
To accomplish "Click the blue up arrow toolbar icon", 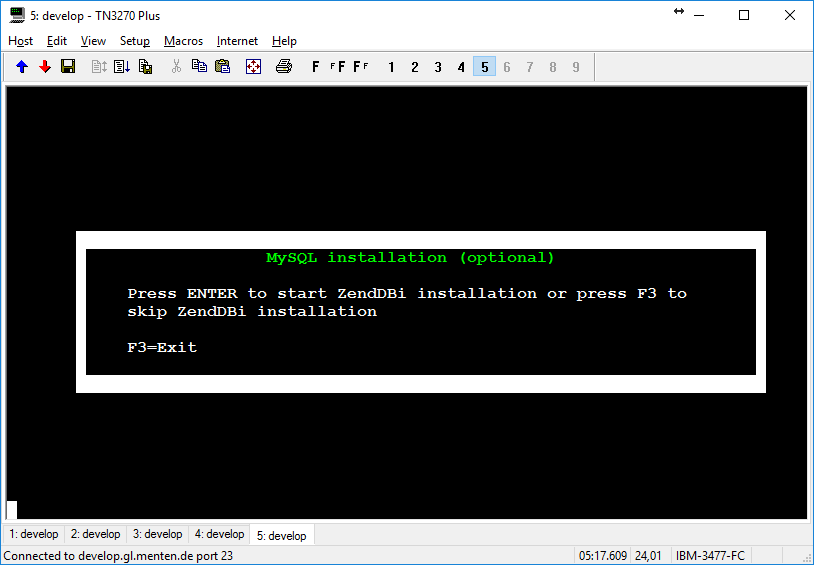I will [x=22, y=67].
